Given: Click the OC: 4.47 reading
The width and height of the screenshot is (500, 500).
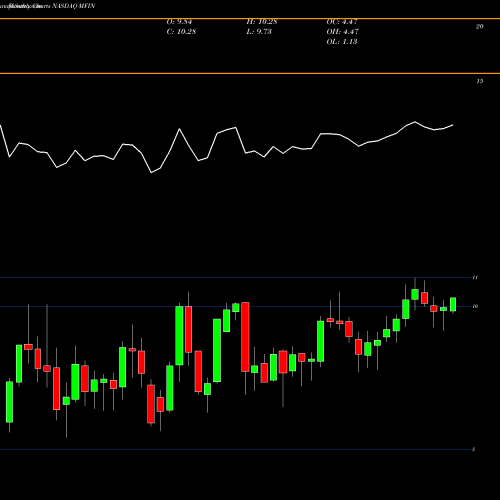Looking at the screenshot, I should 342,22.
